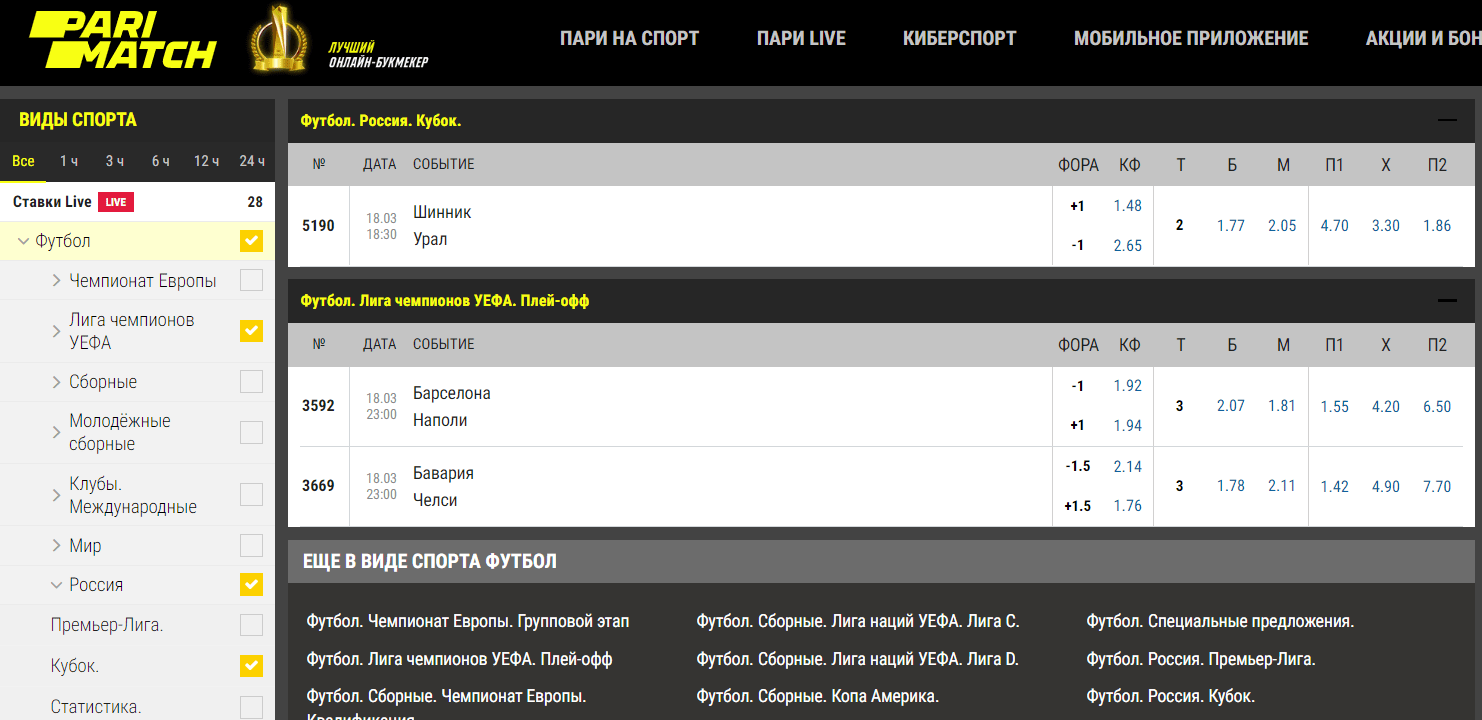This screenshot has height=720, width=1482.
Task: Select the 24 ч time filter tab
Action: pos(252,161)
